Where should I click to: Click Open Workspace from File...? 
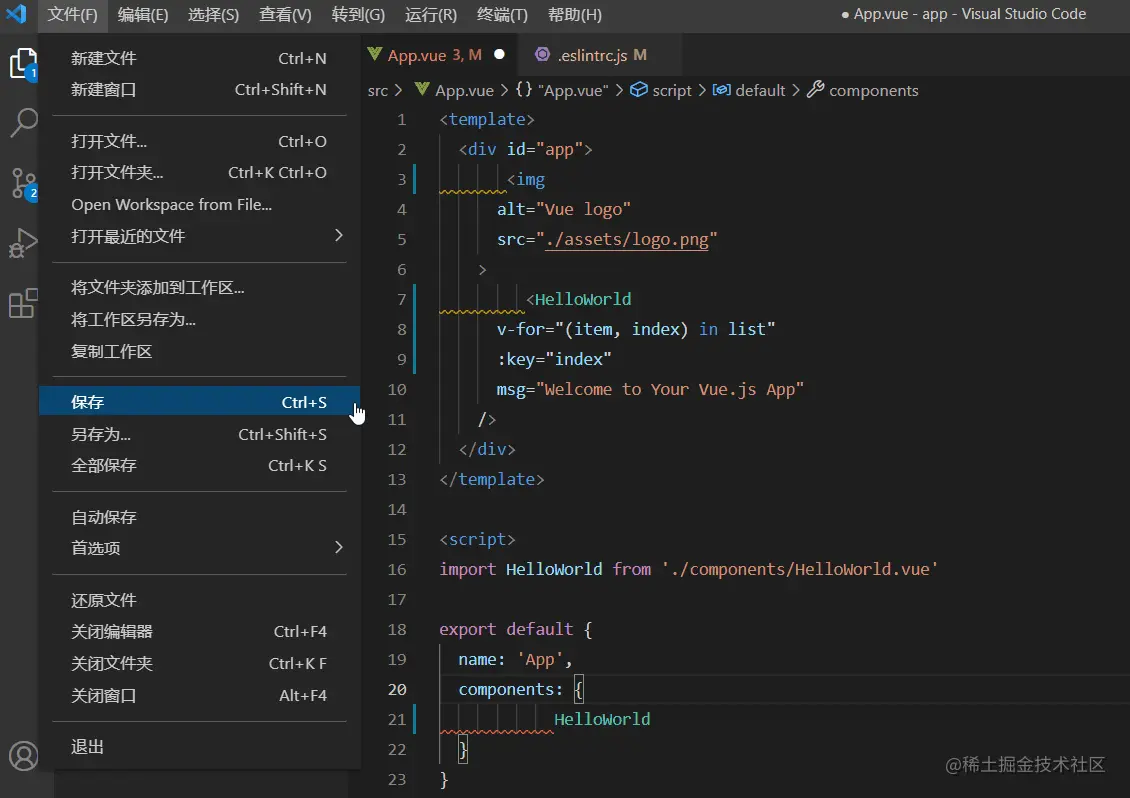tap(200, 205)
